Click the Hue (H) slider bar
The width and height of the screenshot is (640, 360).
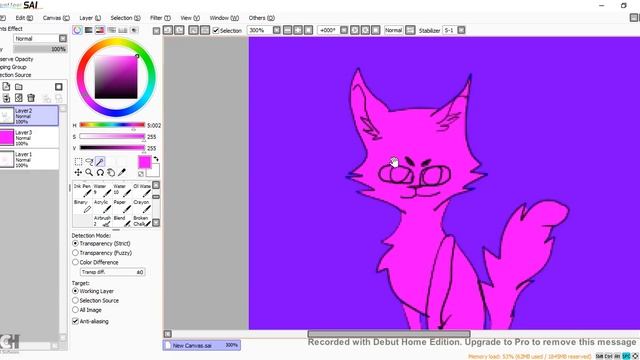(112, 125)
